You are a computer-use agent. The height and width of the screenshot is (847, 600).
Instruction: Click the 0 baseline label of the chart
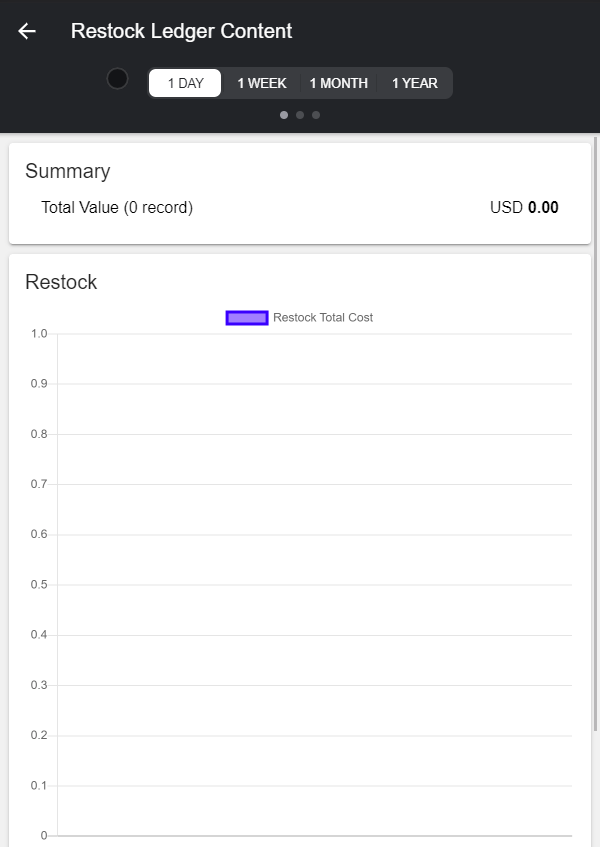pyautogui.click(x=44, y=835)
